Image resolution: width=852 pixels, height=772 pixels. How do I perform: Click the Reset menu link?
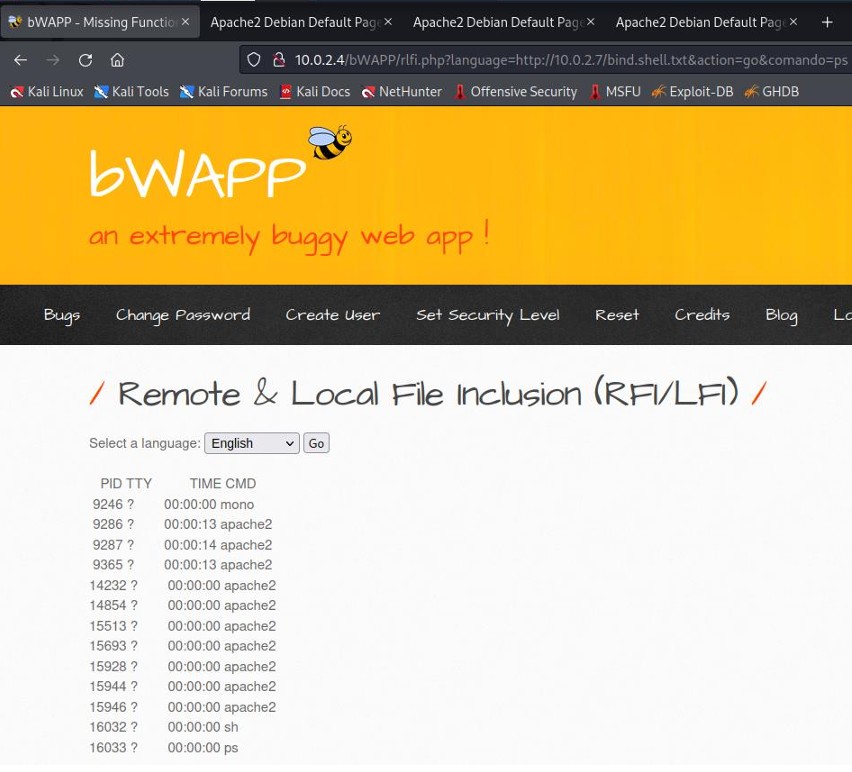(617, 315)
